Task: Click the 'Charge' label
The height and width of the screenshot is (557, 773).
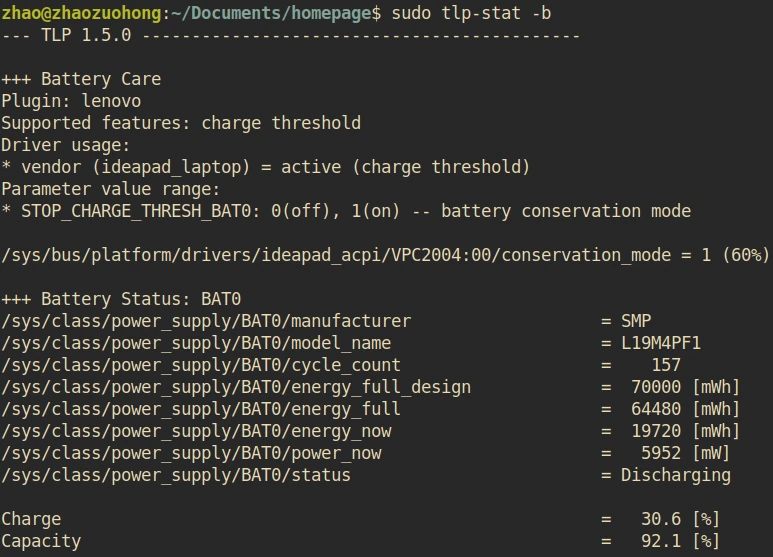Action: click(31, 520)
